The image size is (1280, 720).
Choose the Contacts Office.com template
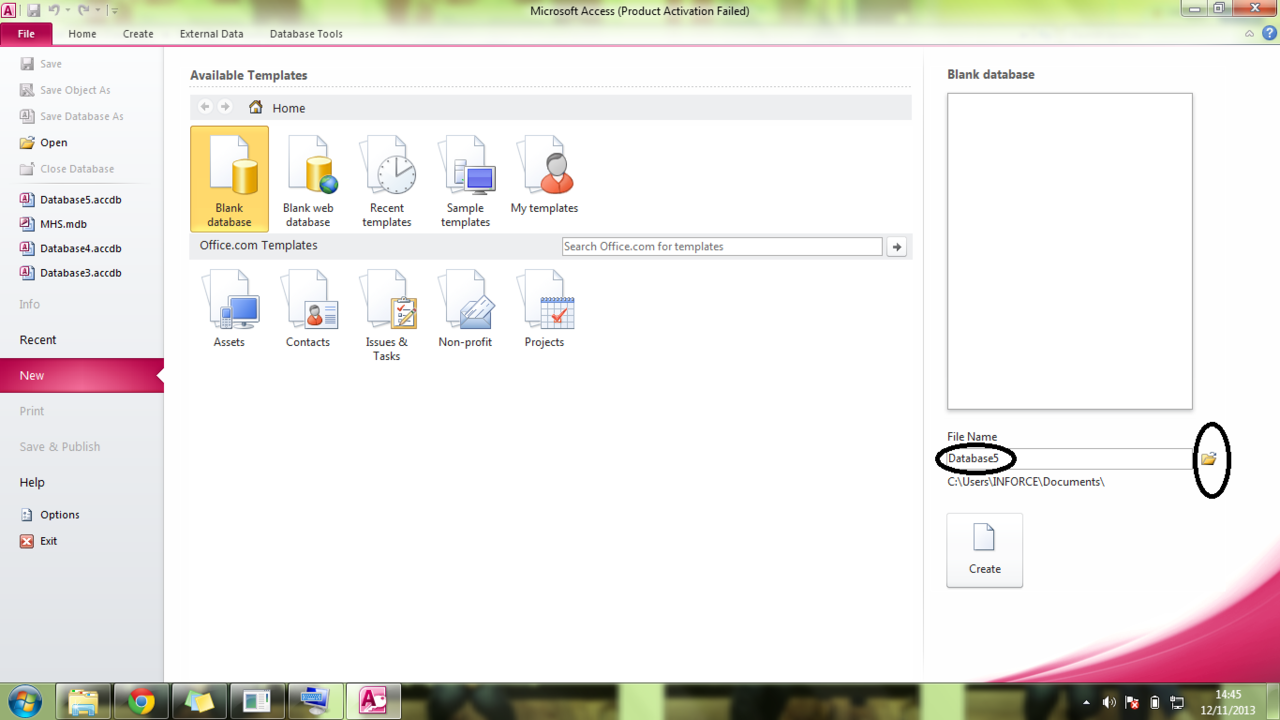click(308, 309)
